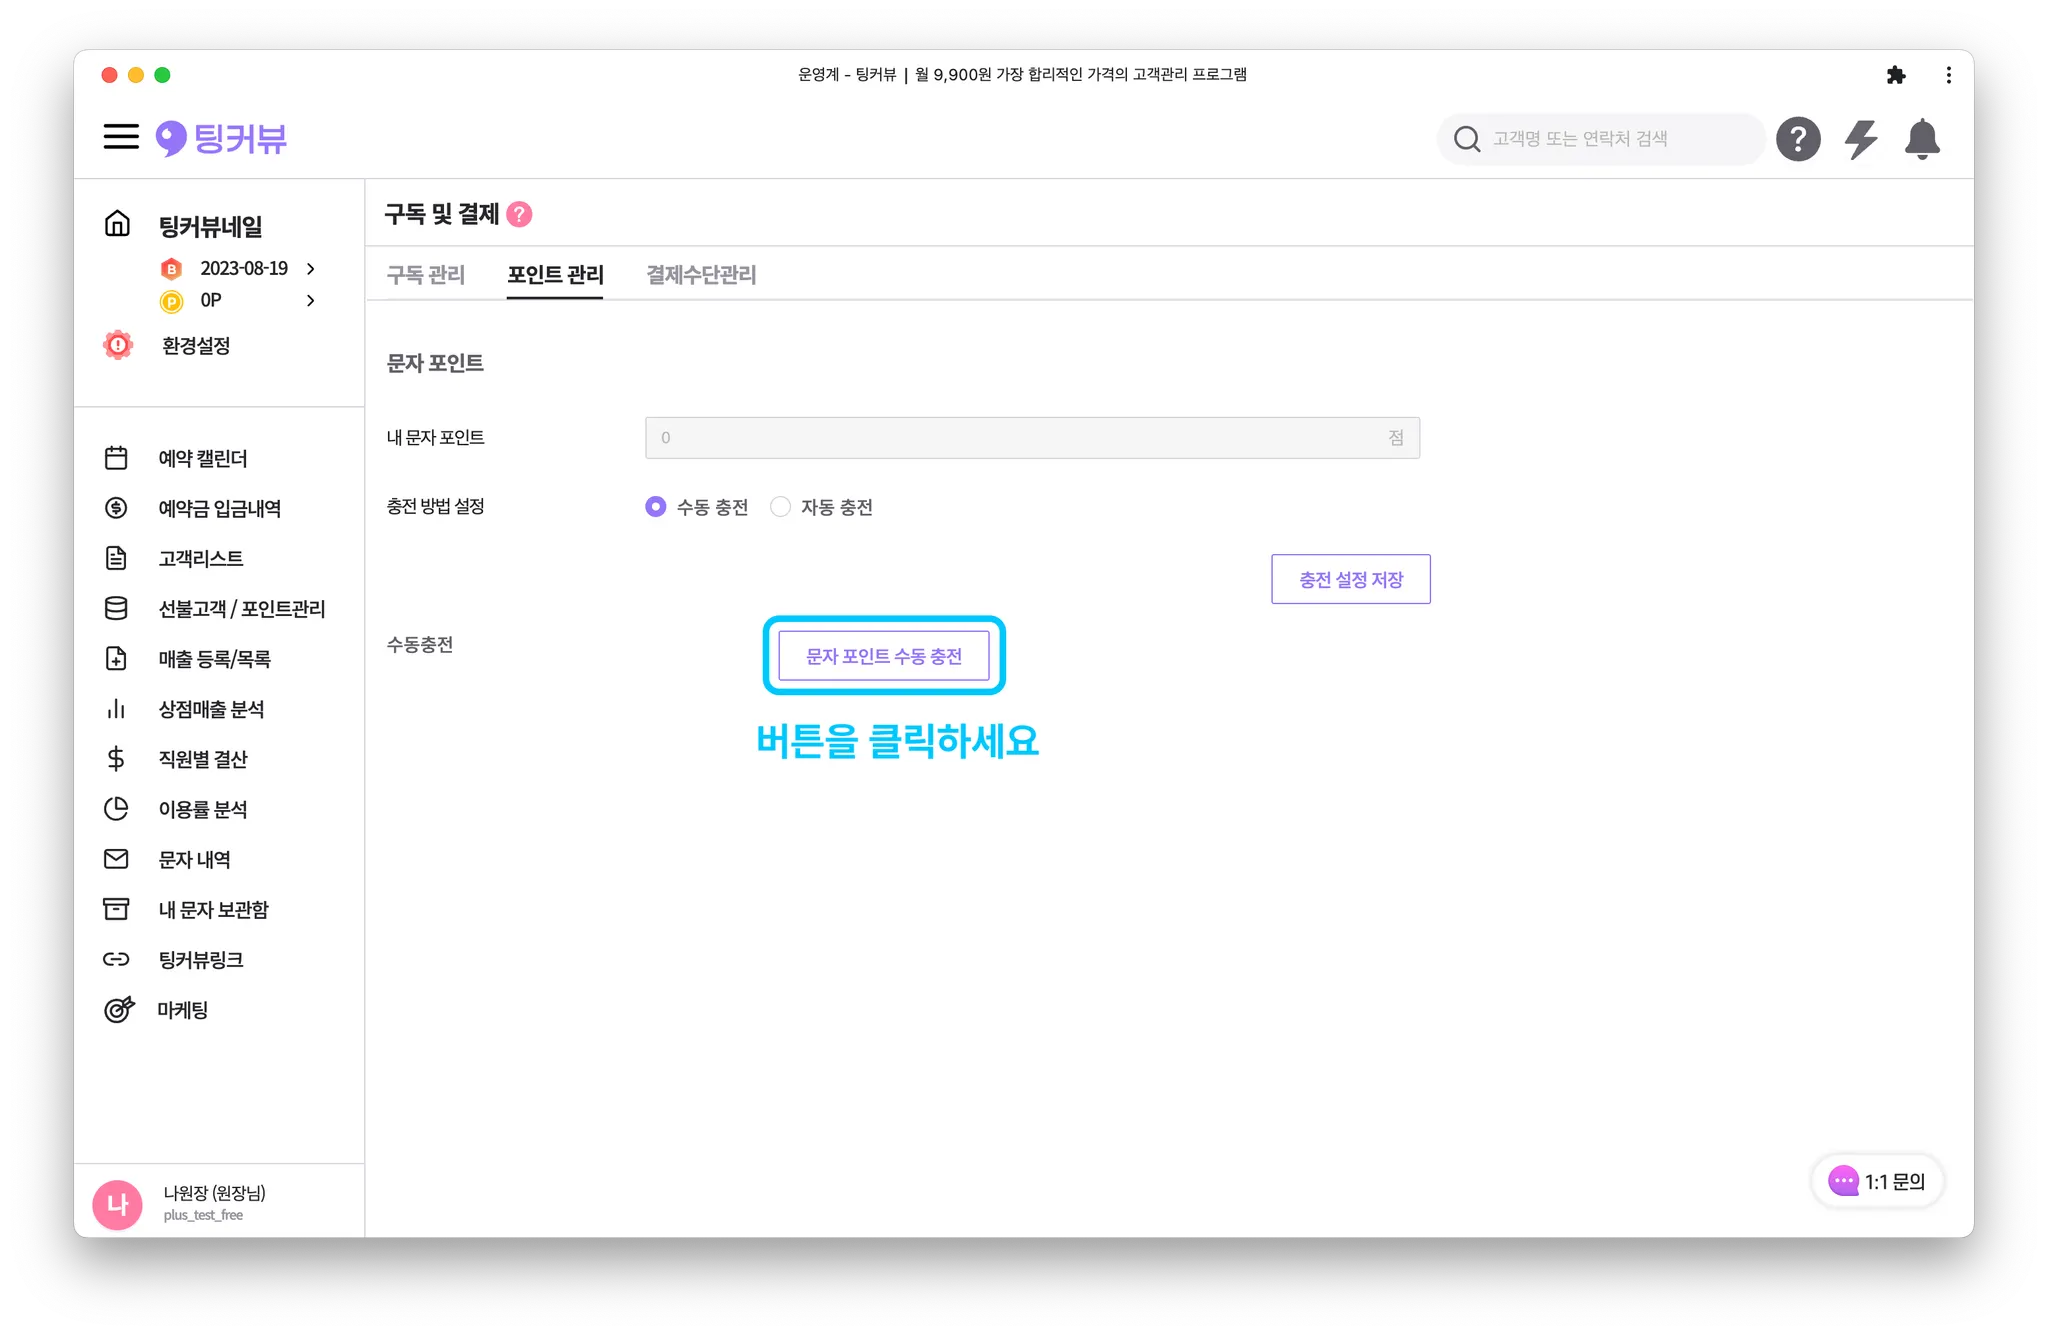This screenshot has height=1335, width=2048.
Task: Click the pink help icon beside 구독 및 결제
Action: click(x=520, y=214)
